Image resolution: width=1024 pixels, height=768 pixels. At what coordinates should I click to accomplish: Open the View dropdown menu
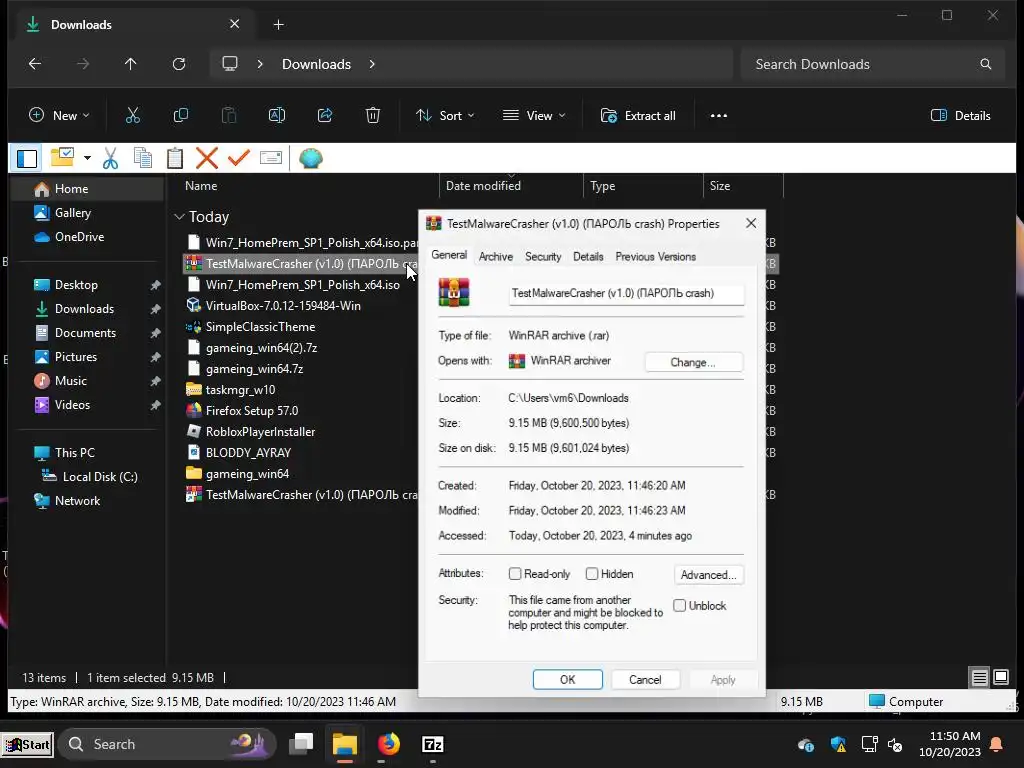pos(534,116)
